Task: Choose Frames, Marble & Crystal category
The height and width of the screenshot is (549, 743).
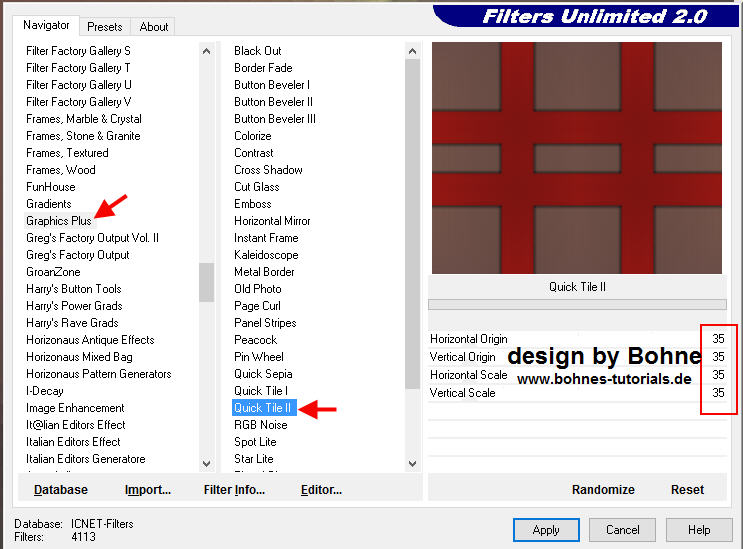Action: [x=84, y=119]
